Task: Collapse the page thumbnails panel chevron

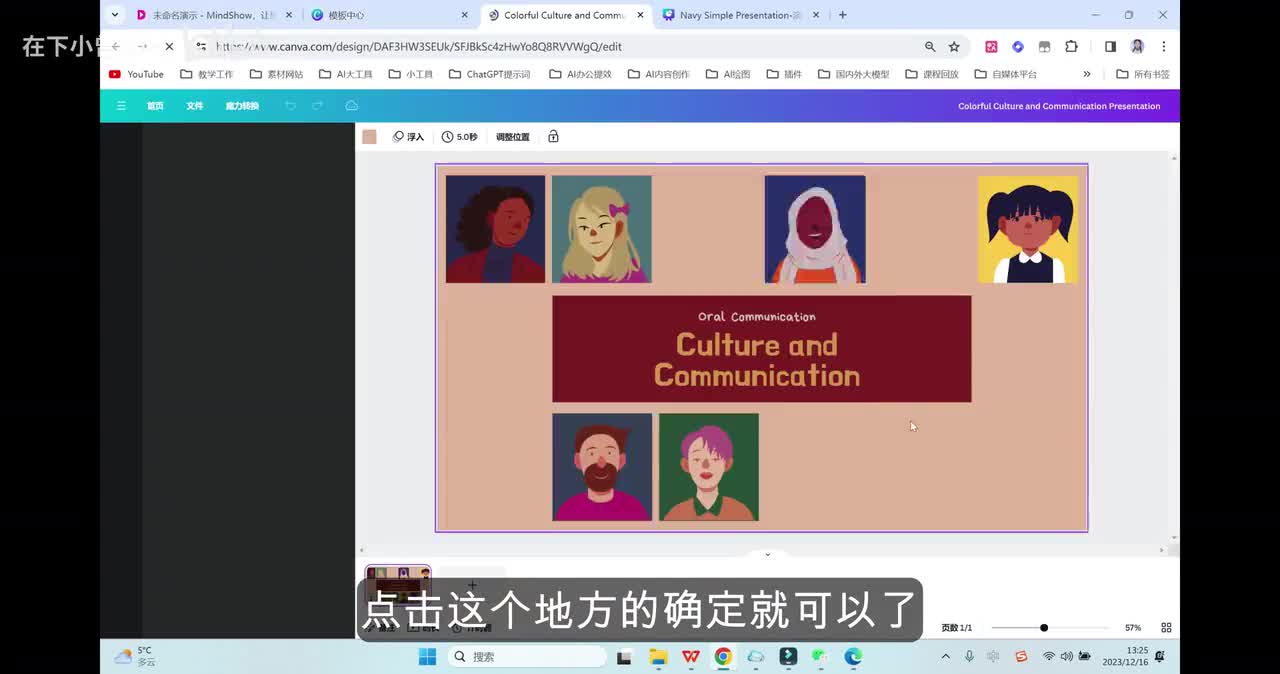Action: (x=767, y=554)
